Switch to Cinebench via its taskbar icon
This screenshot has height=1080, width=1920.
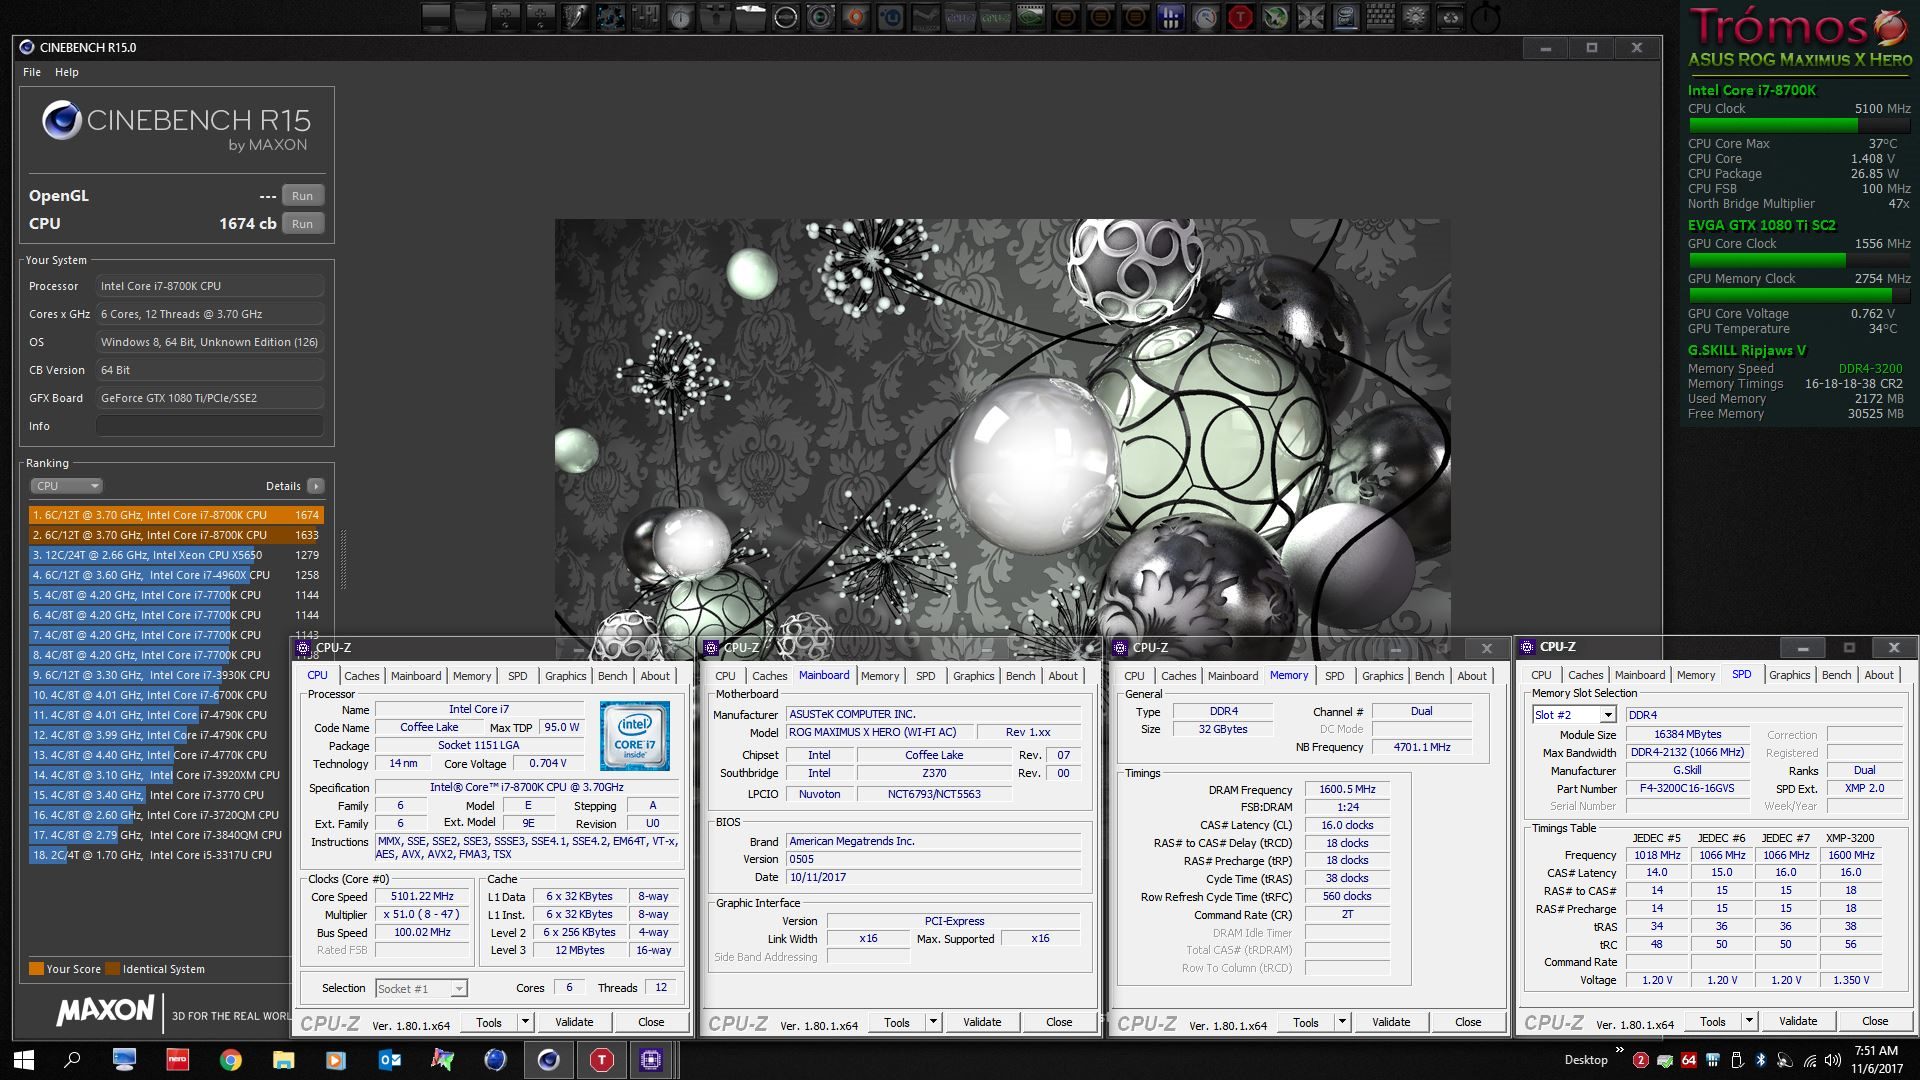(x=548, y=1059)
